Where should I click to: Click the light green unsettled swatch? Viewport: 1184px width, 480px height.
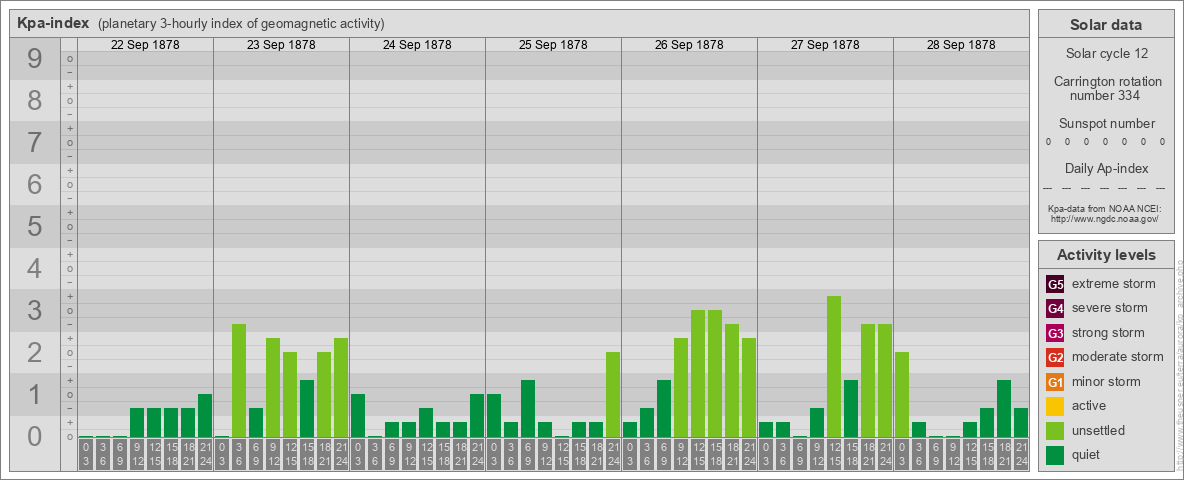coord(1055,431)
